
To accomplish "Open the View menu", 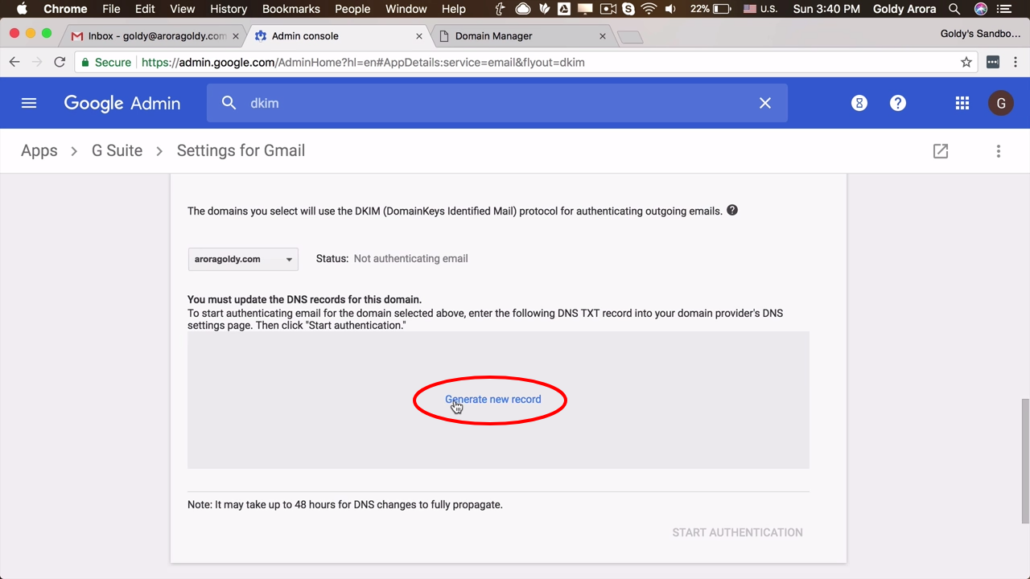I will coord(182,9).
